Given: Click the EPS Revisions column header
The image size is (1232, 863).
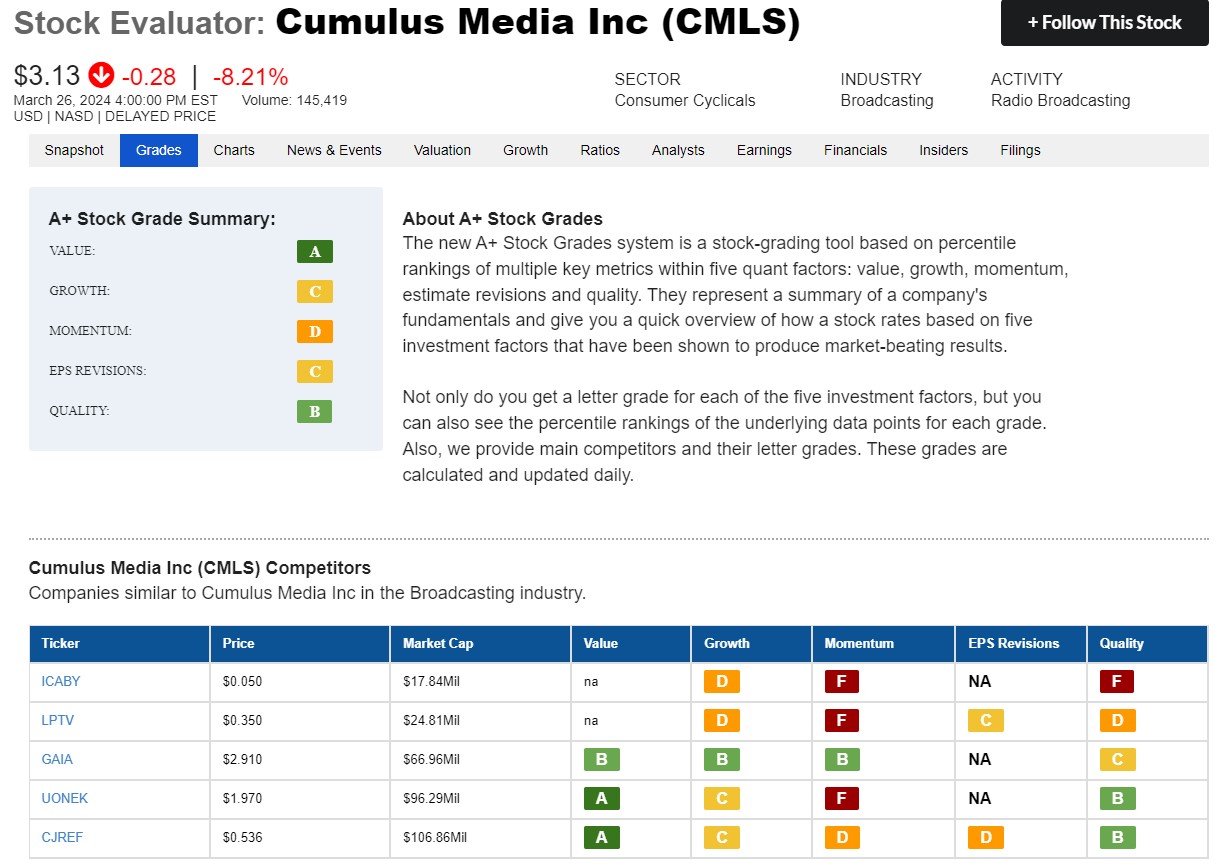Looking at the screenshot, I should (1021, 643).
